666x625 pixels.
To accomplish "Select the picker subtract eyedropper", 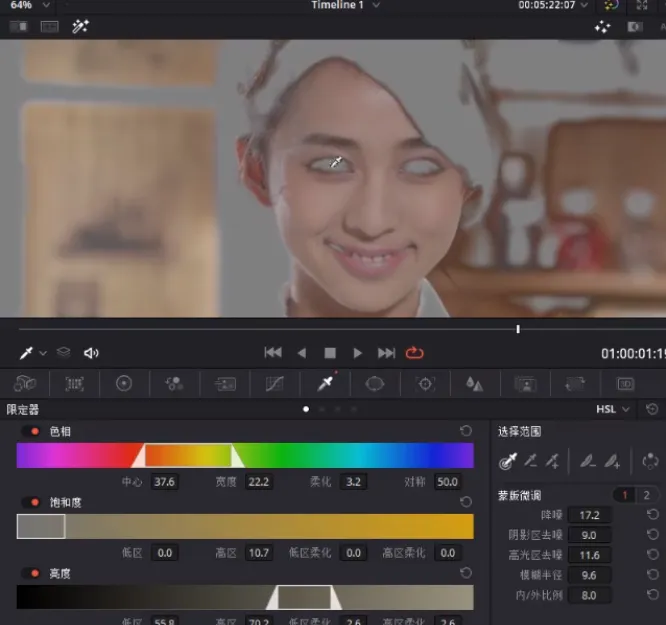I will 531,461.
